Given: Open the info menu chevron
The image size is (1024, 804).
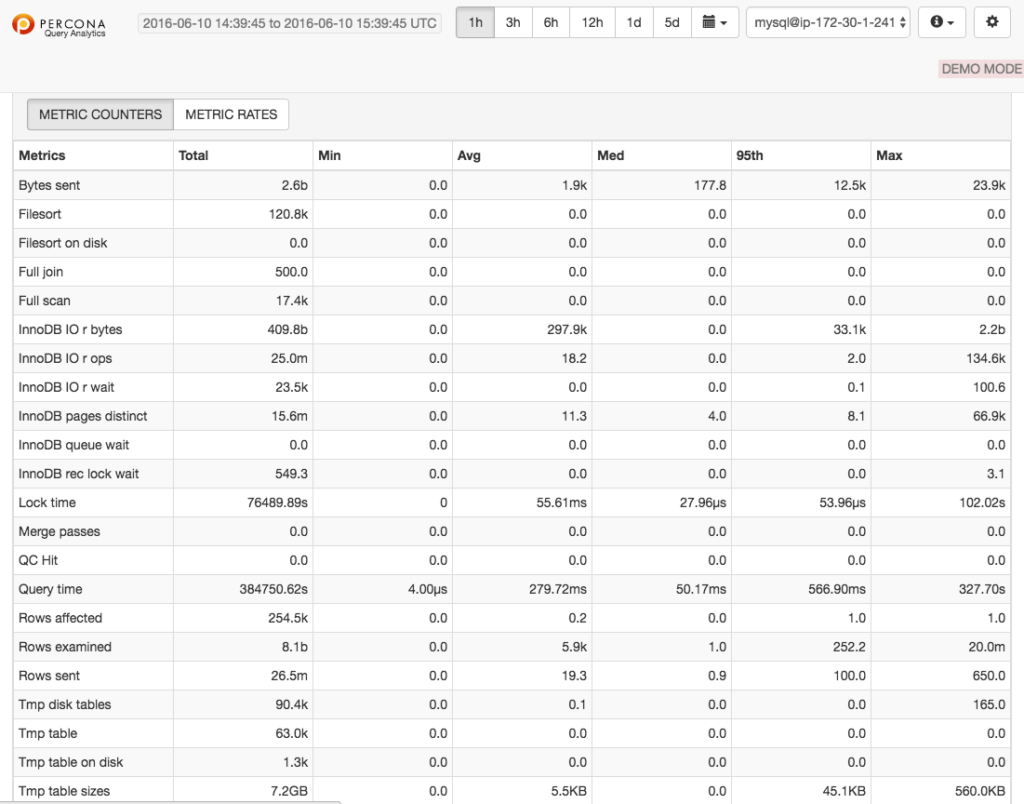Looking at the screenshot, I should (948, 22).
